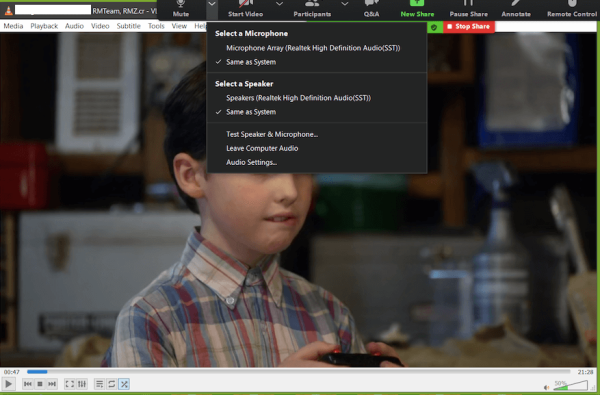This screenshot has height=395, width=600.
Task: Open VLC Tools menu
Action: (156, 26)
